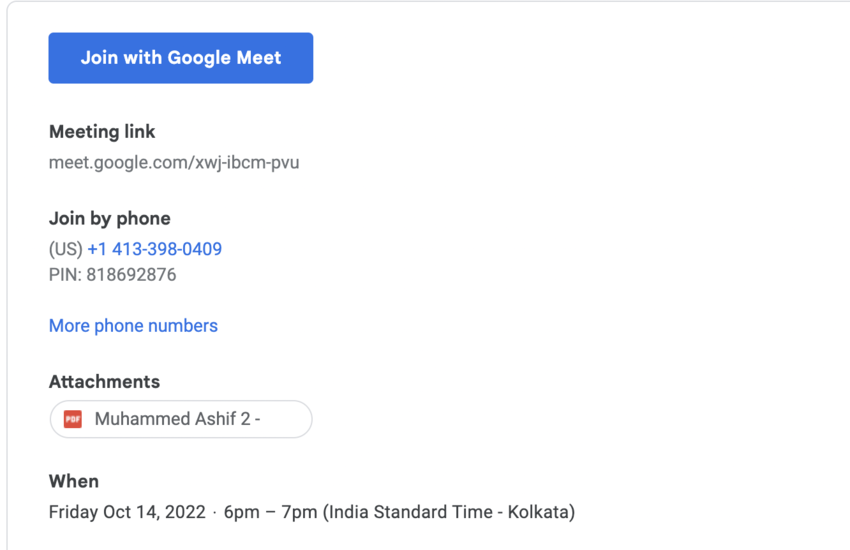
Task: Click the 413-398-0409 digits of phone number
Action: coord(166,249)
